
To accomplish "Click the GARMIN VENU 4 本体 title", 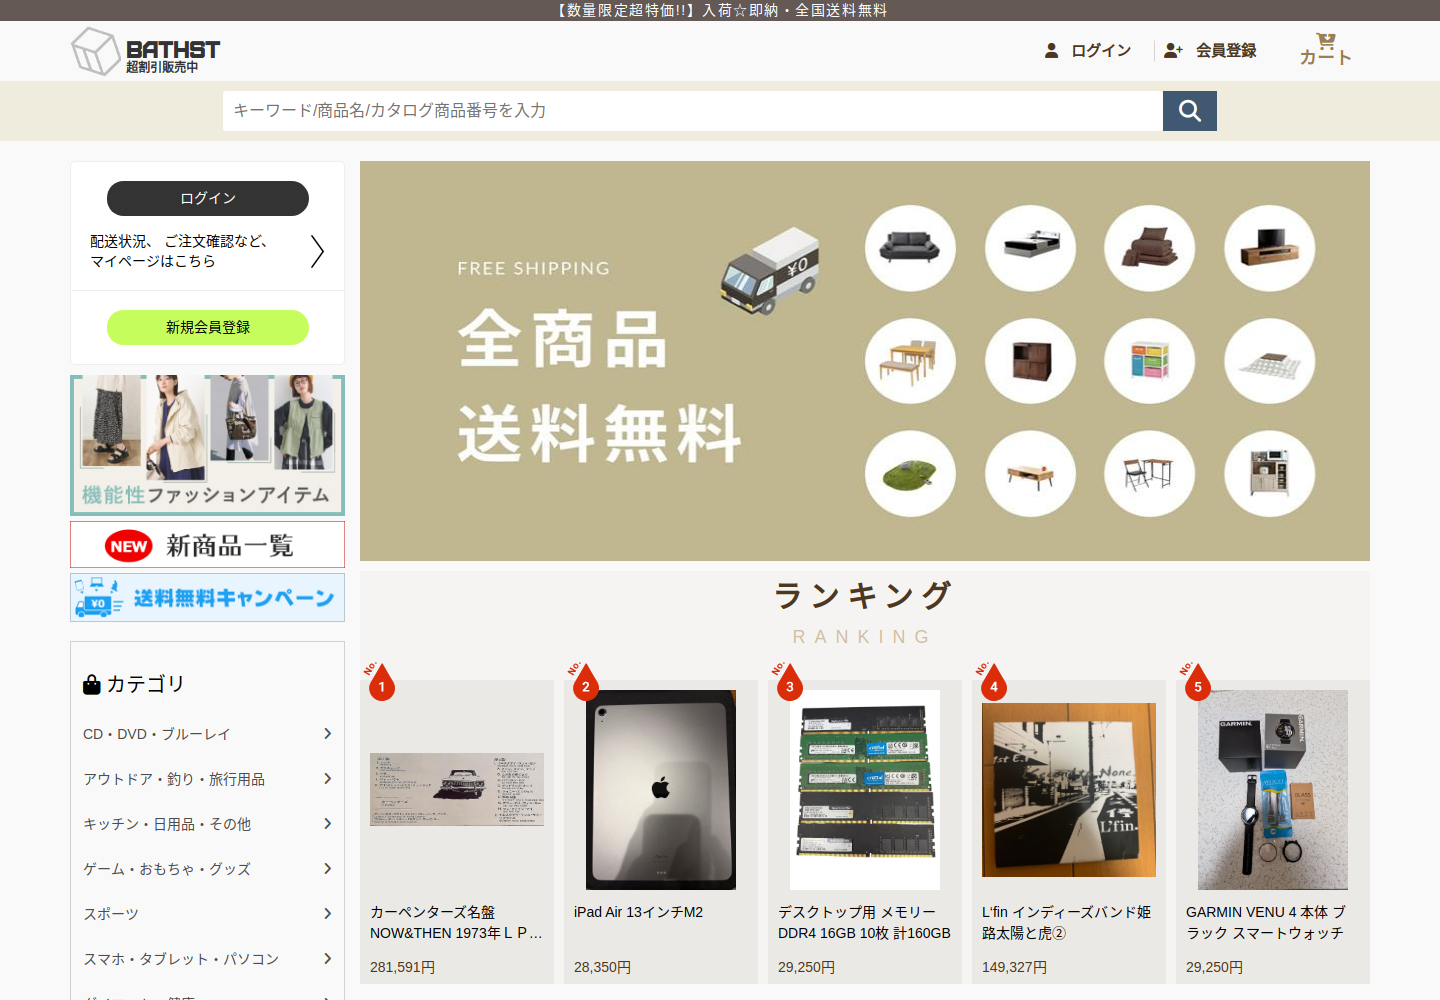I will click(x=1266, y=922).
